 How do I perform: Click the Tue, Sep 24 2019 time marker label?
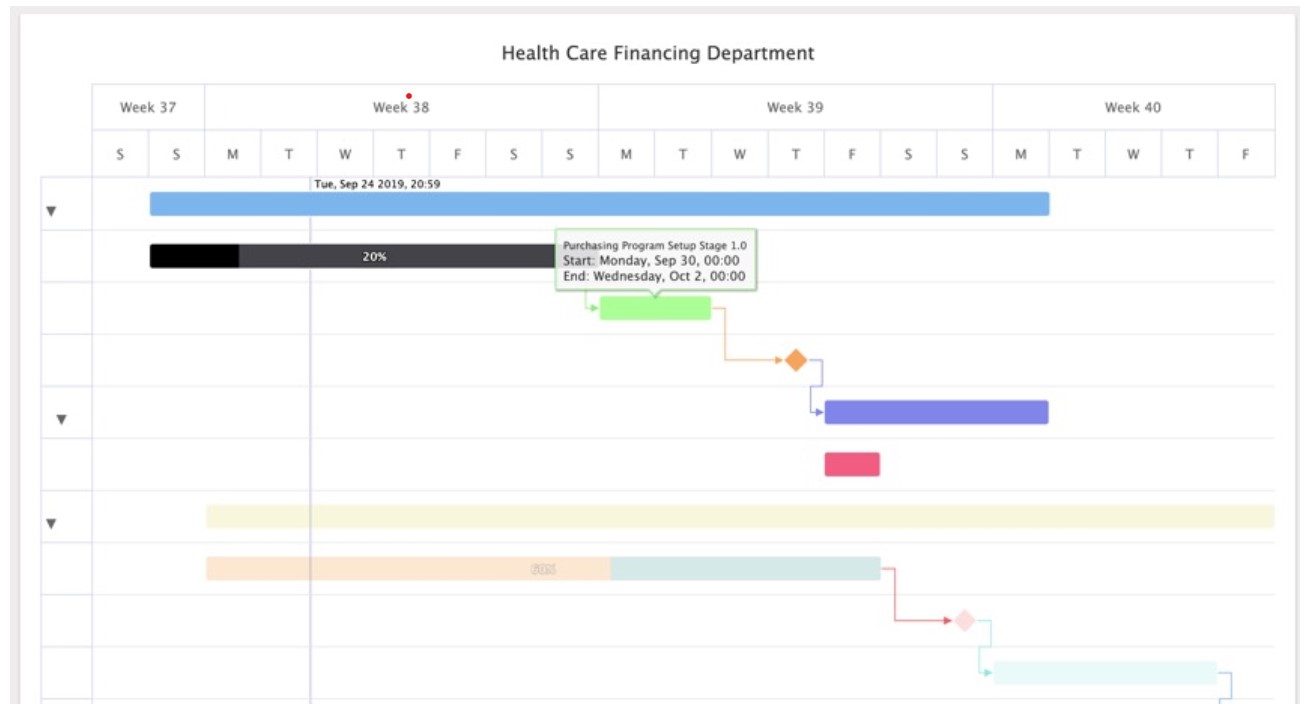[377, 184]
